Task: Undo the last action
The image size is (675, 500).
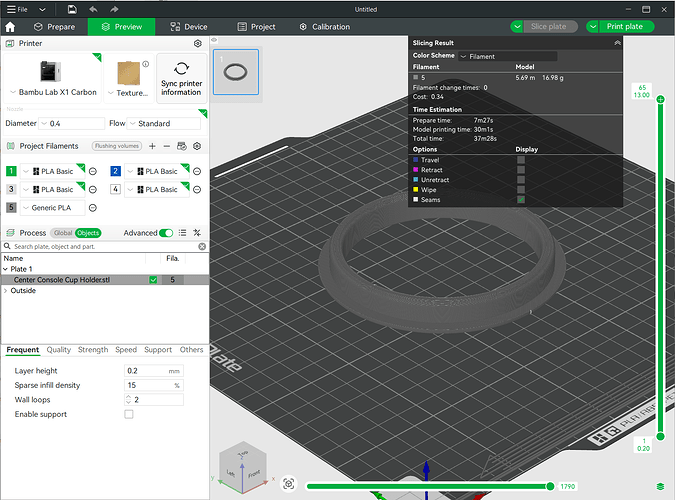Action: pos(93,9)
